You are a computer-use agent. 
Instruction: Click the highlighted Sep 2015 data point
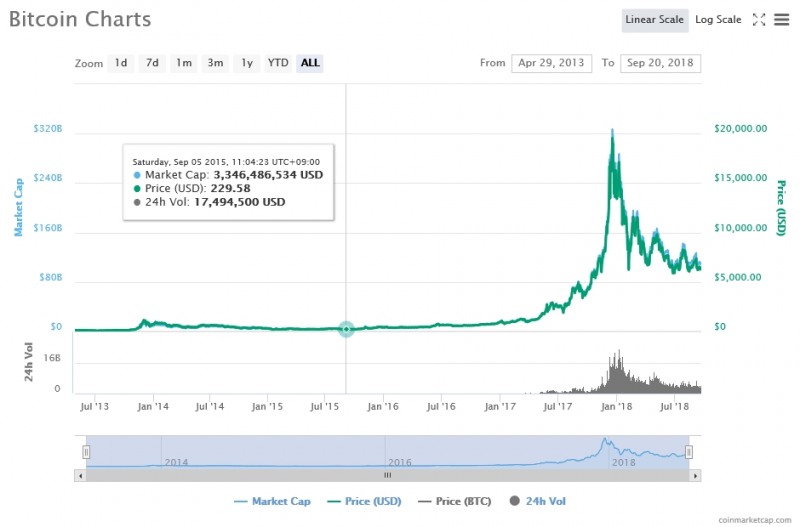point(346,329)
